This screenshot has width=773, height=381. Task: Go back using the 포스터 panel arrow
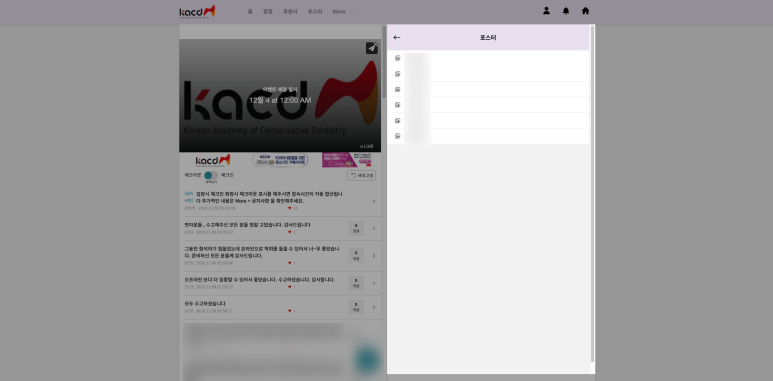(x=397, y=37)
